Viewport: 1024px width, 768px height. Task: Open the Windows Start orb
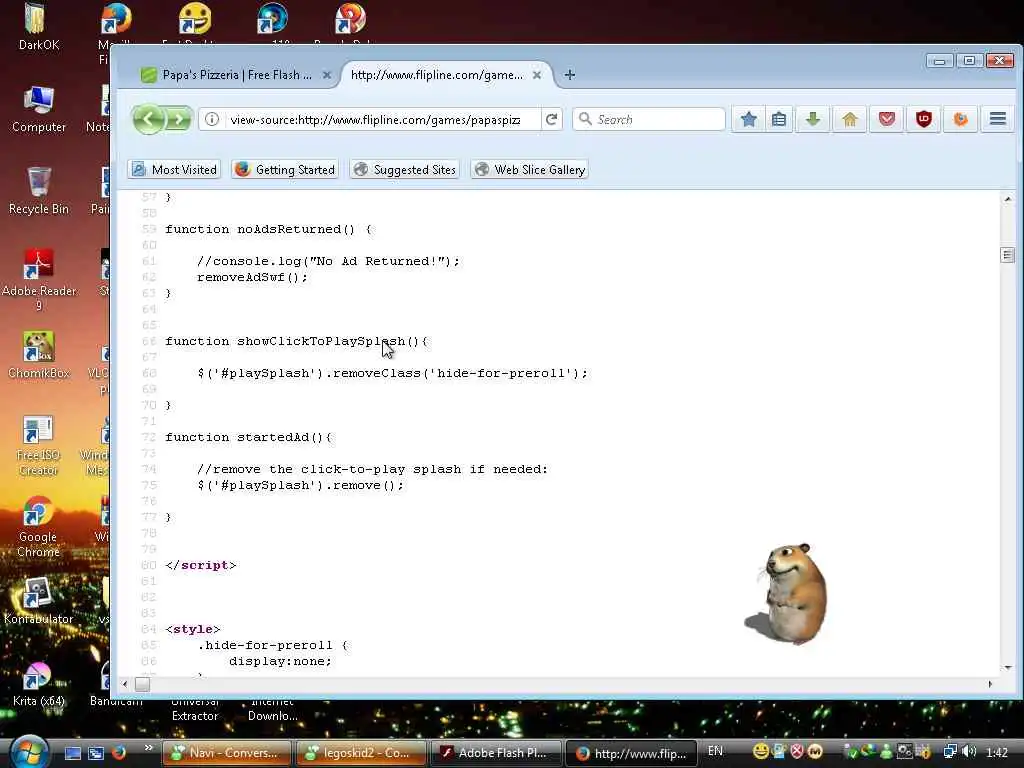[x=29, y=751]
